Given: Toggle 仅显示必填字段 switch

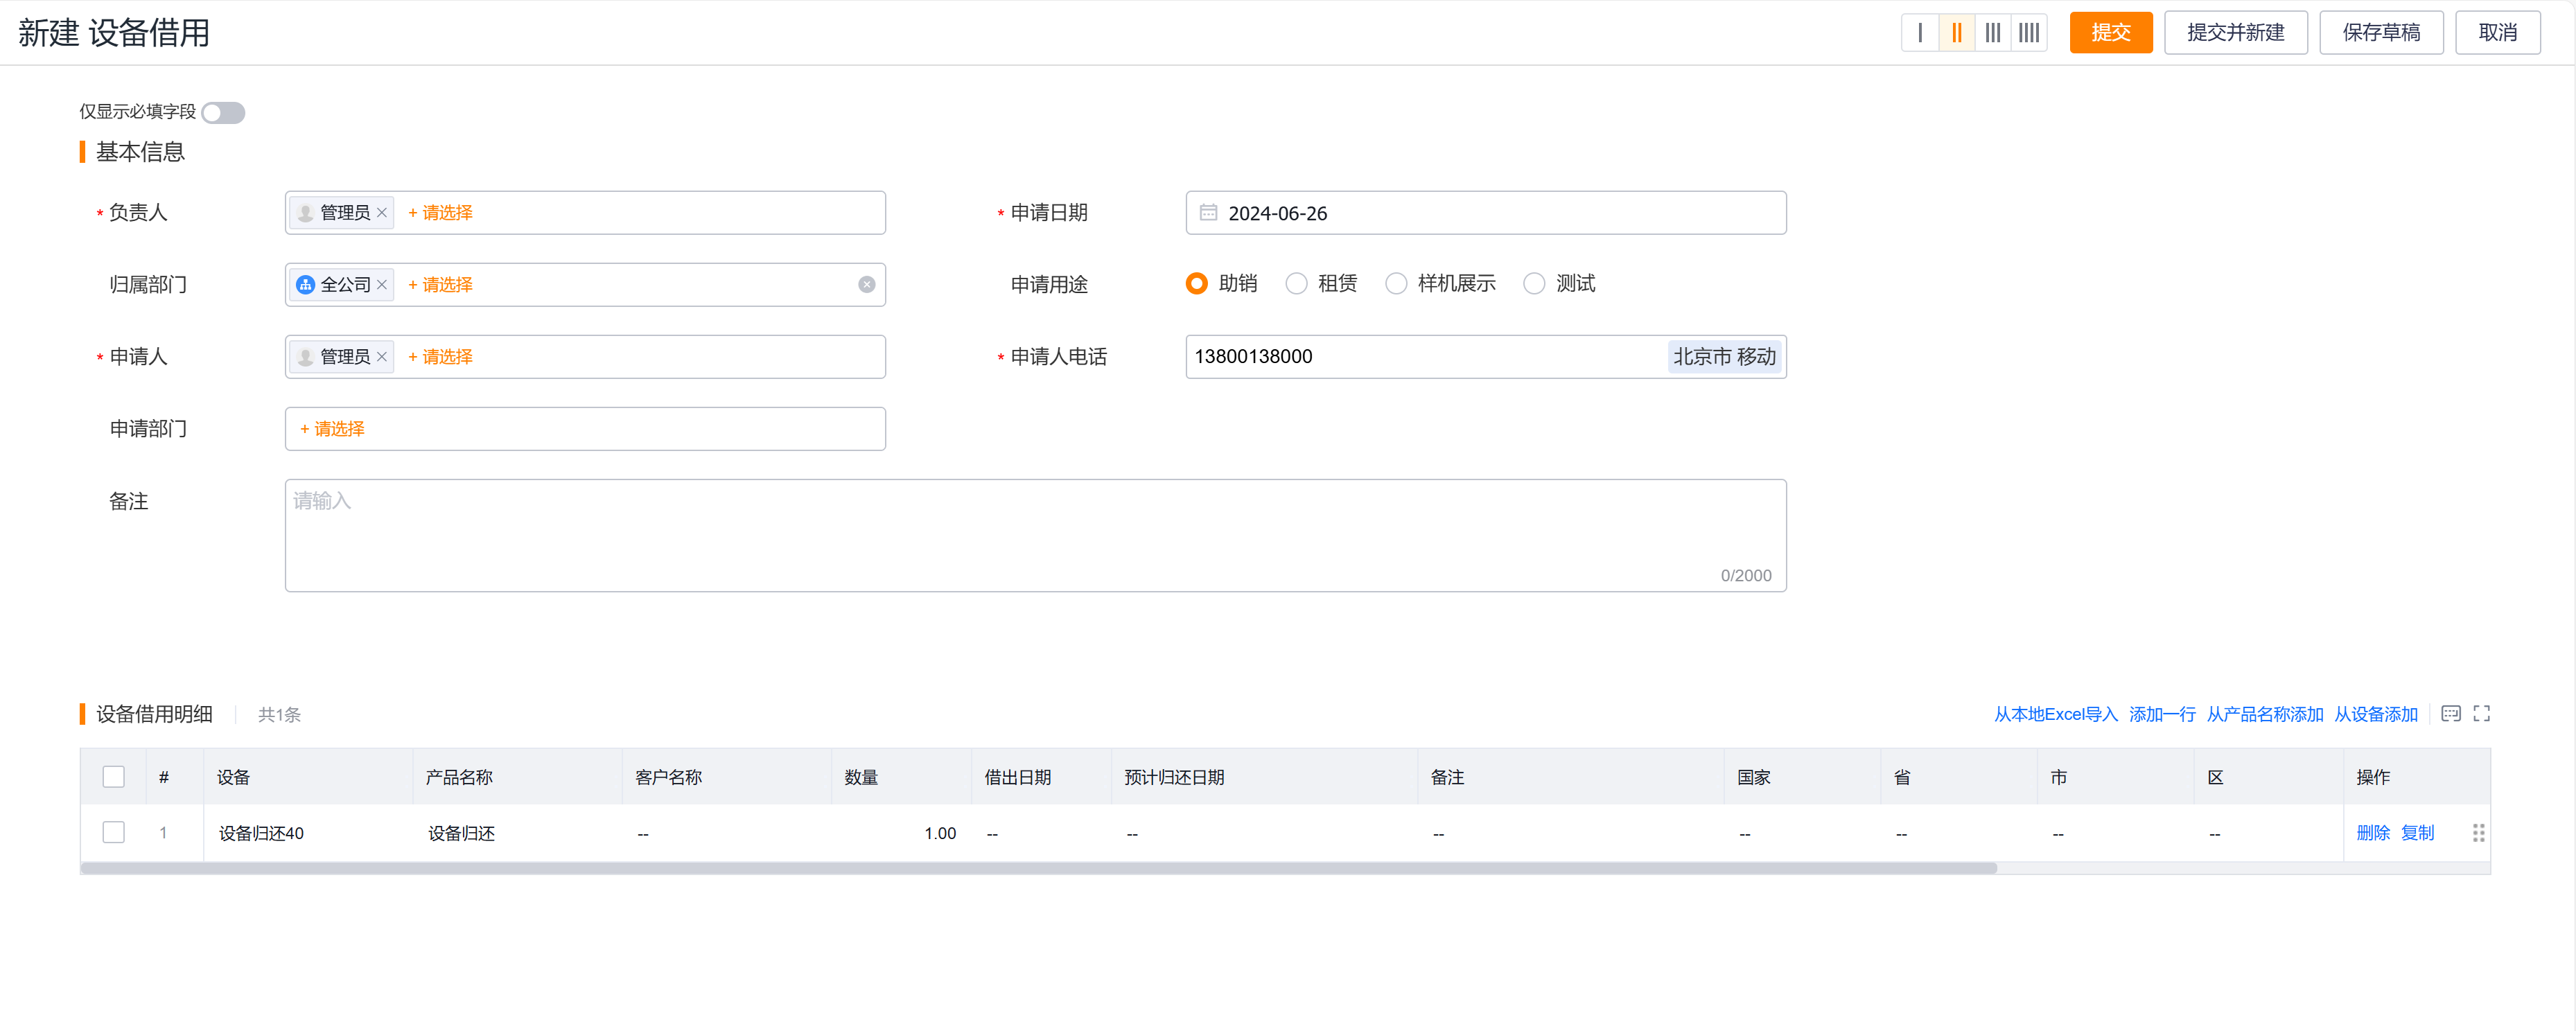Looking at the screenshot, I should tap(223, 113).
